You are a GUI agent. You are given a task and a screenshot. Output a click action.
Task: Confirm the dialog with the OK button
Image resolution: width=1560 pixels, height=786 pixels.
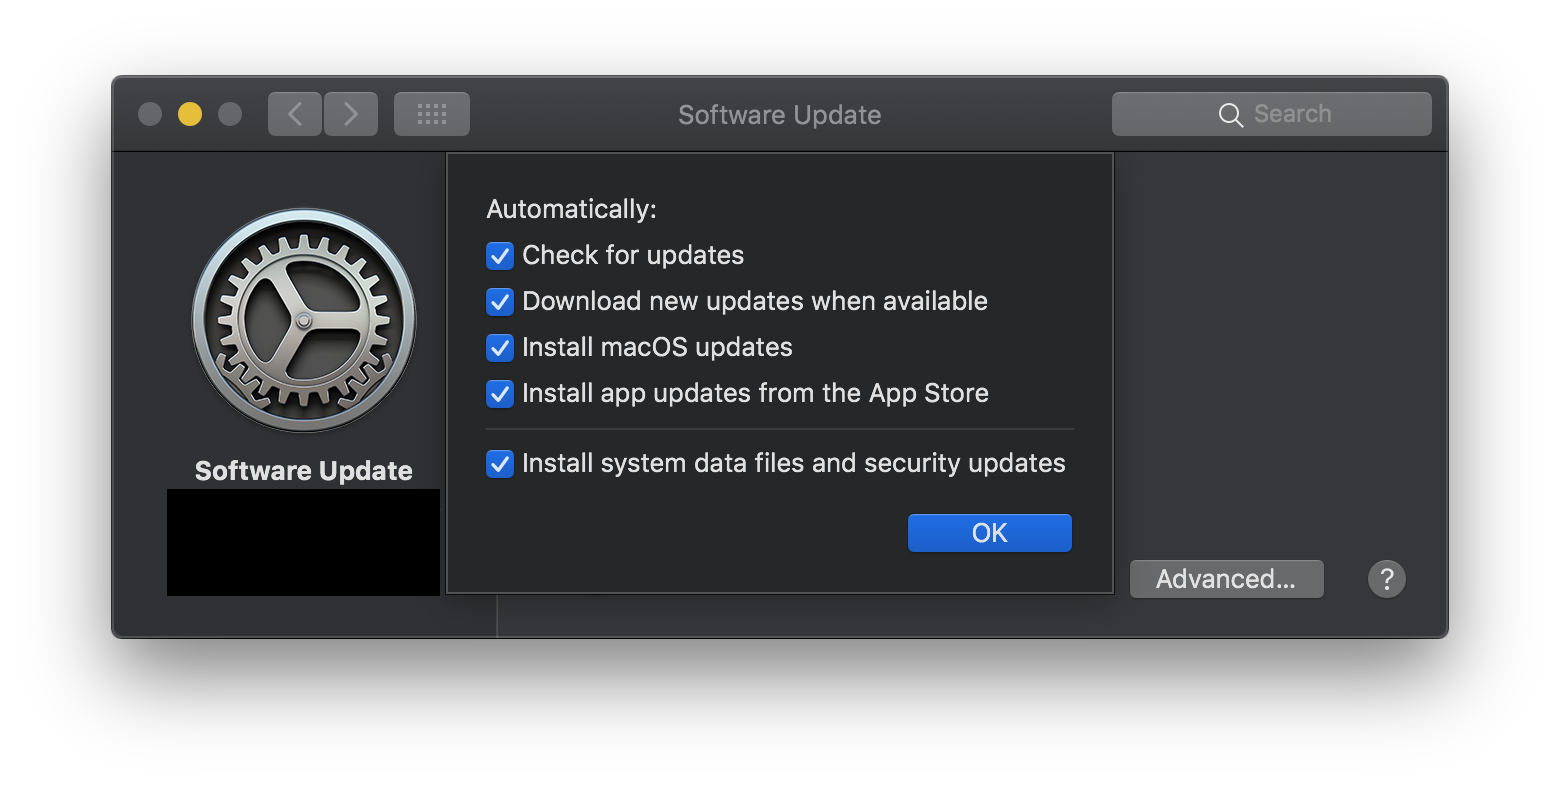click(989, 533)
